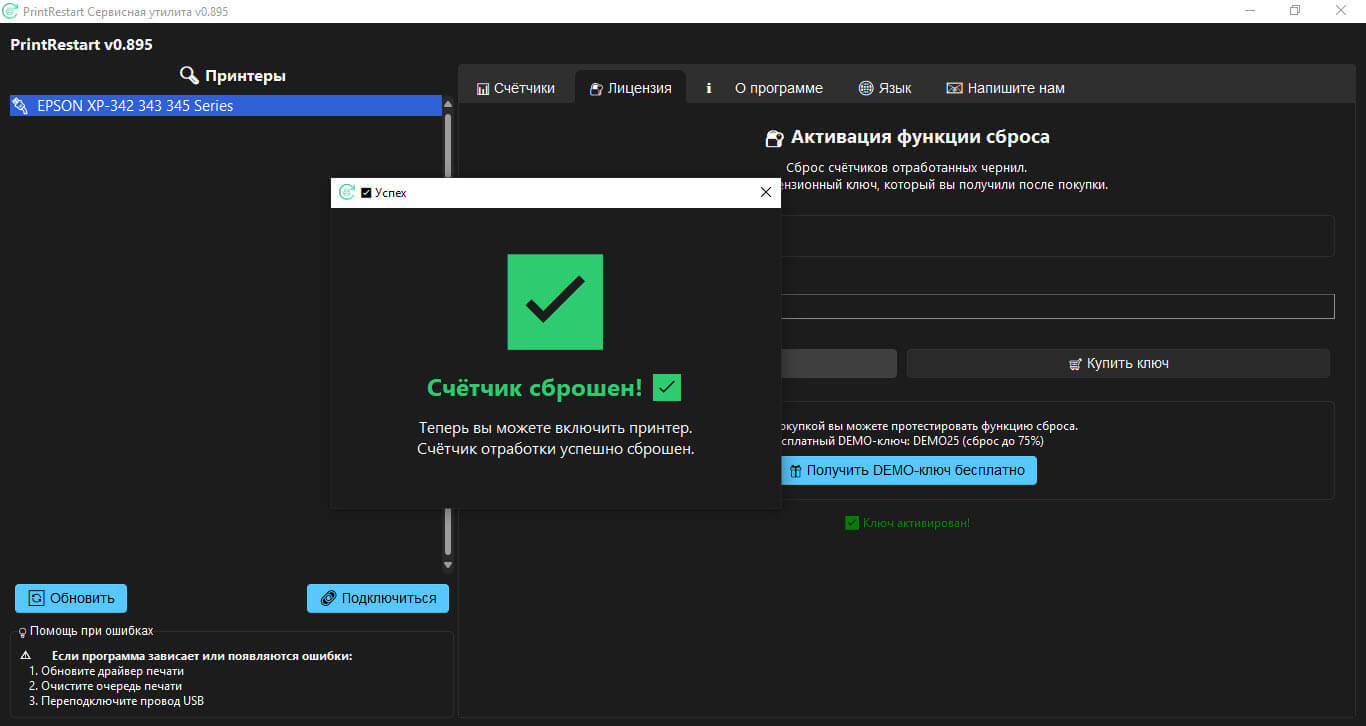Click the Ключ активирован! status text
The width and height of the screenshot is (1366, 726).
tap(916, 522)
